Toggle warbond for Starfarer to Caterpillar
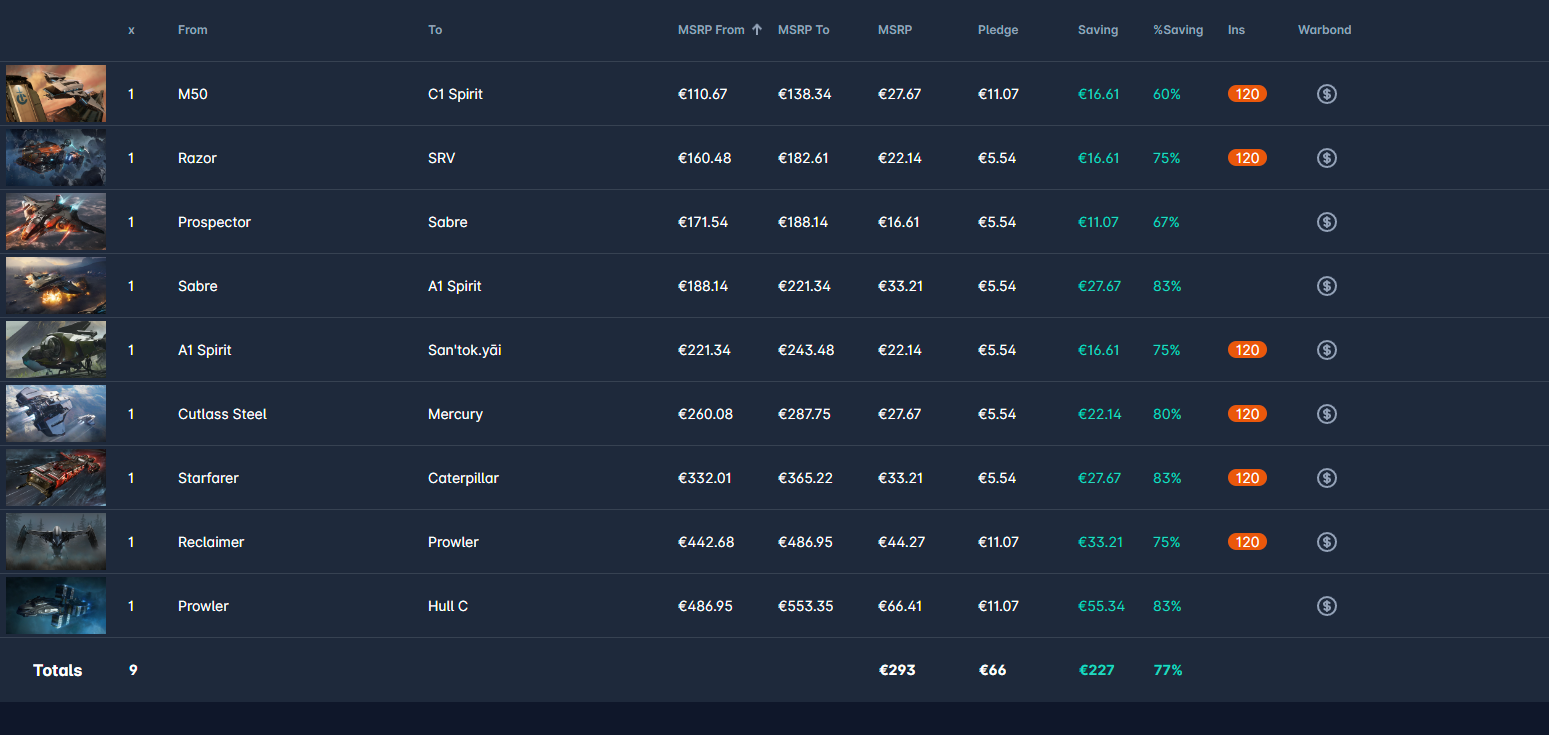 point(1326,478)
